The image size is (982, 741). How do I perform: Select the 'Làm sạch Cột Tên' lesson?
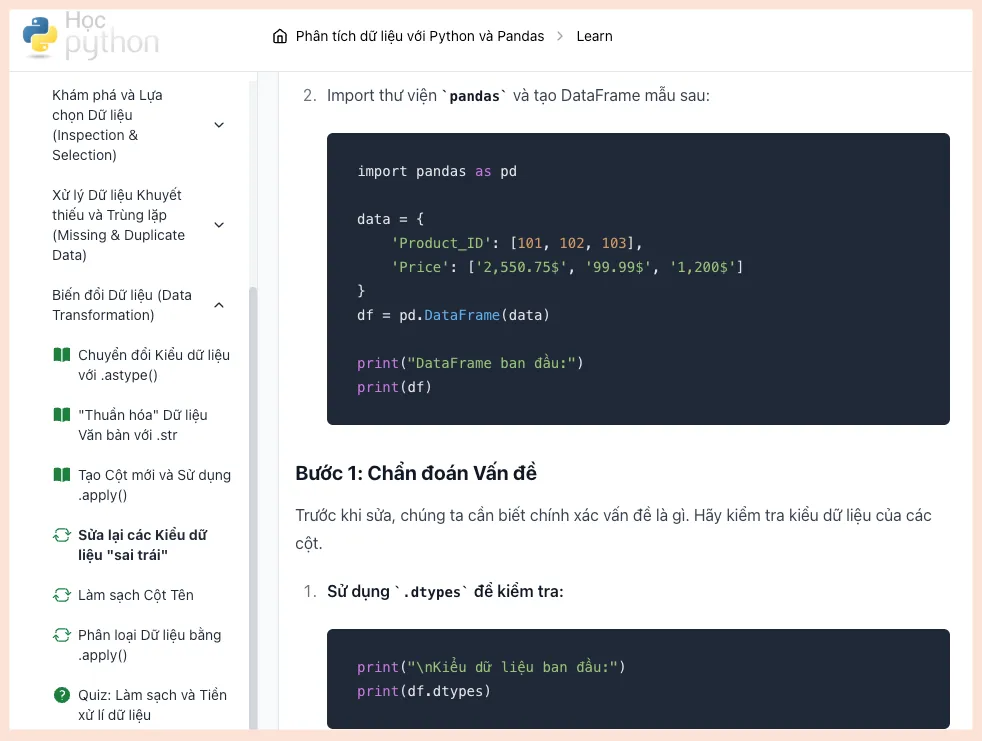[135, 595]
